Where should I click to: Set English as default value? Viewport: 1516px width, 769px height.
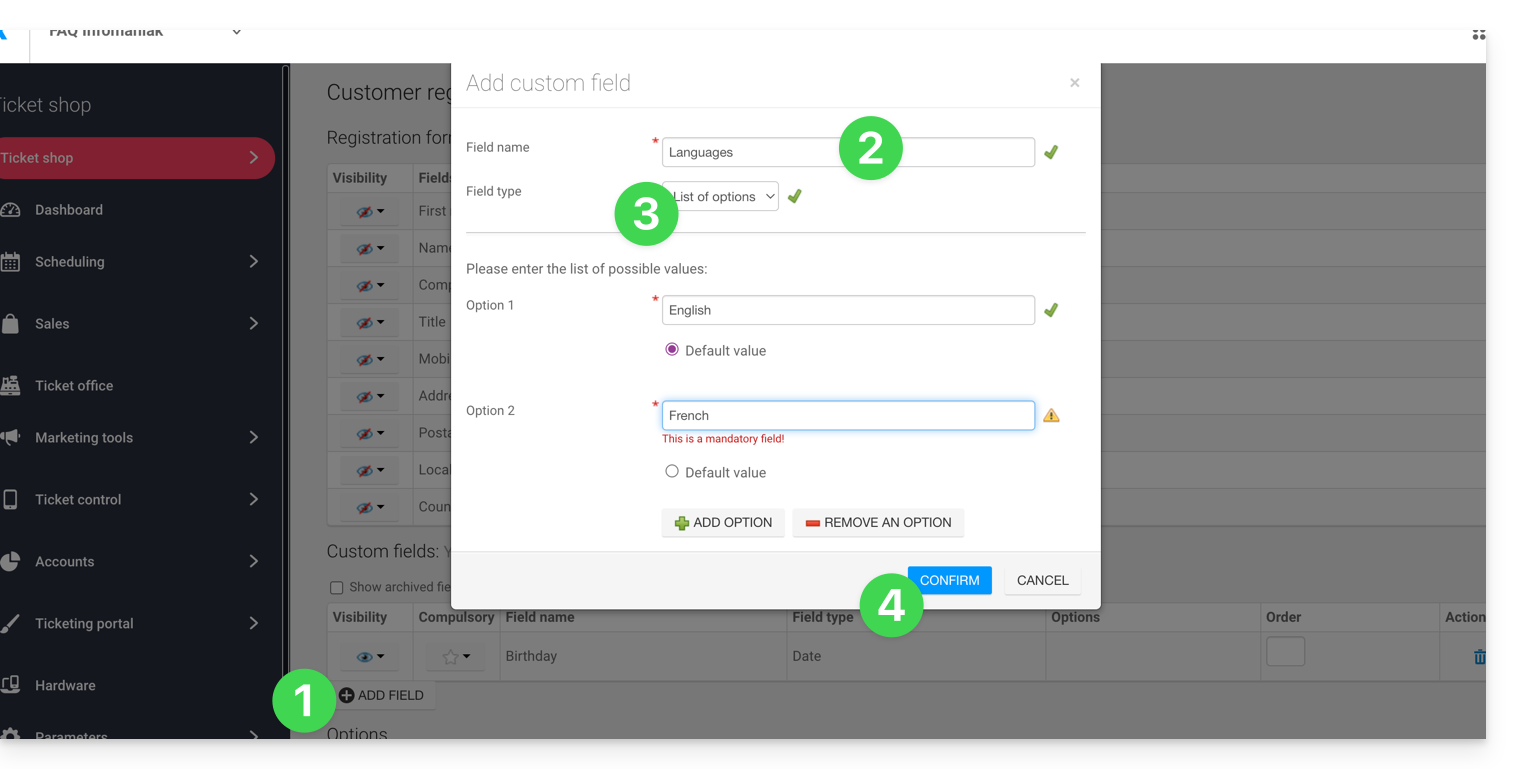click(x=672, y=350)
